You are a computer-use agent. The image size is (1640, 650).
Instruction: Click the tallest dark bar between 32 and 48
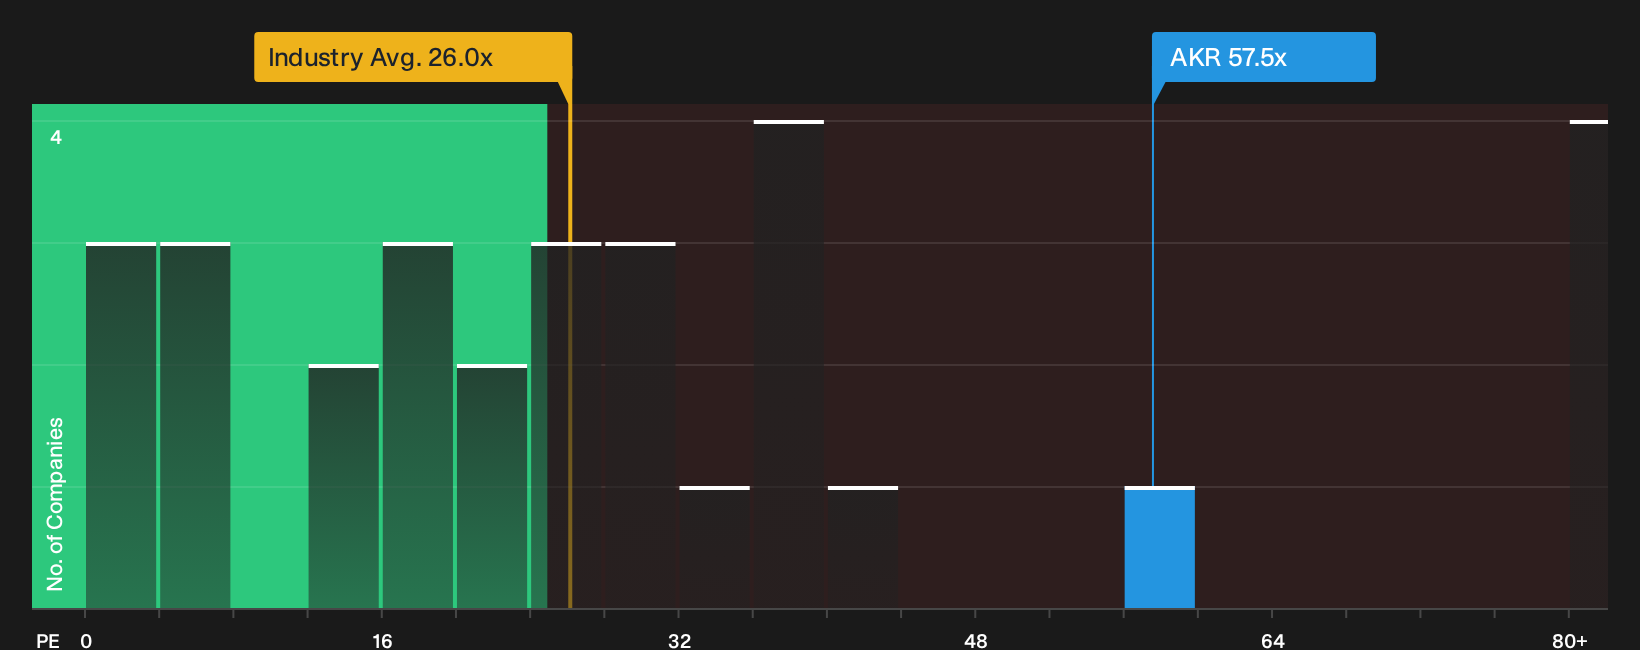pos(789,364)
